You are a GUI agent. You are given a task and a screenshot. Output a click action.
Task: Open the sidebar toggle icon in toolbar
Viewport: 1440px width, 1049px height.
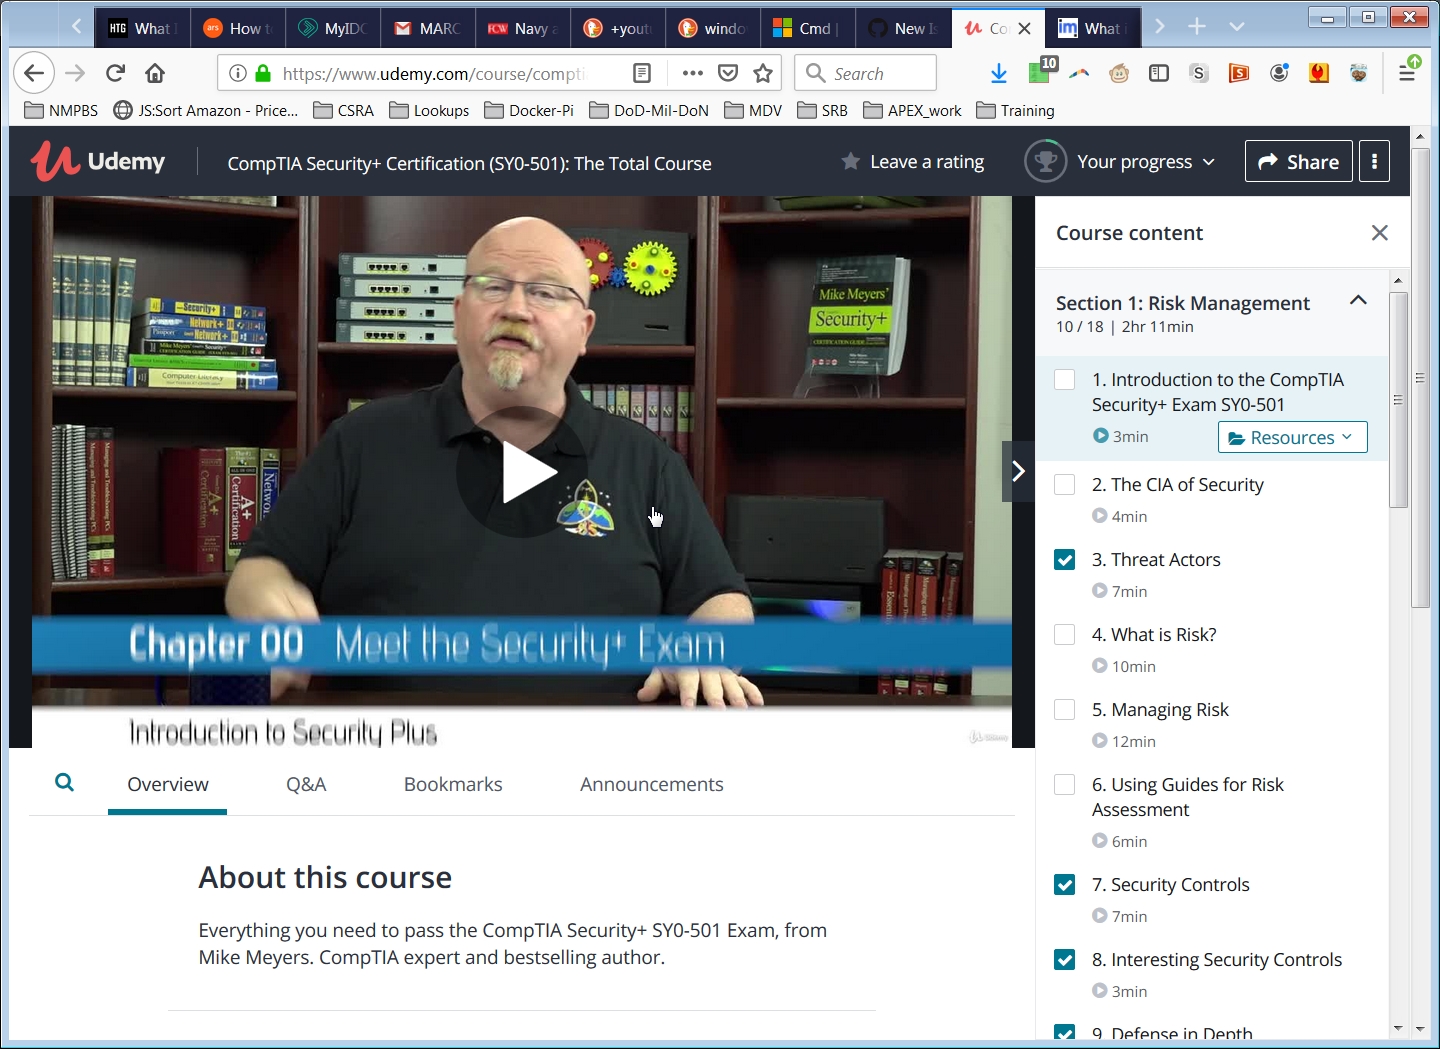point(1159,73)
